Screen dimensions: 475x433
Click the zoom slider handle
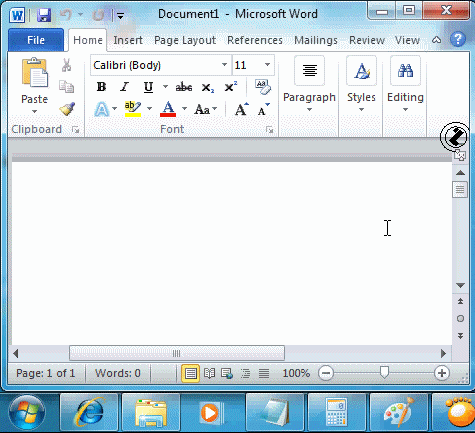384,373
